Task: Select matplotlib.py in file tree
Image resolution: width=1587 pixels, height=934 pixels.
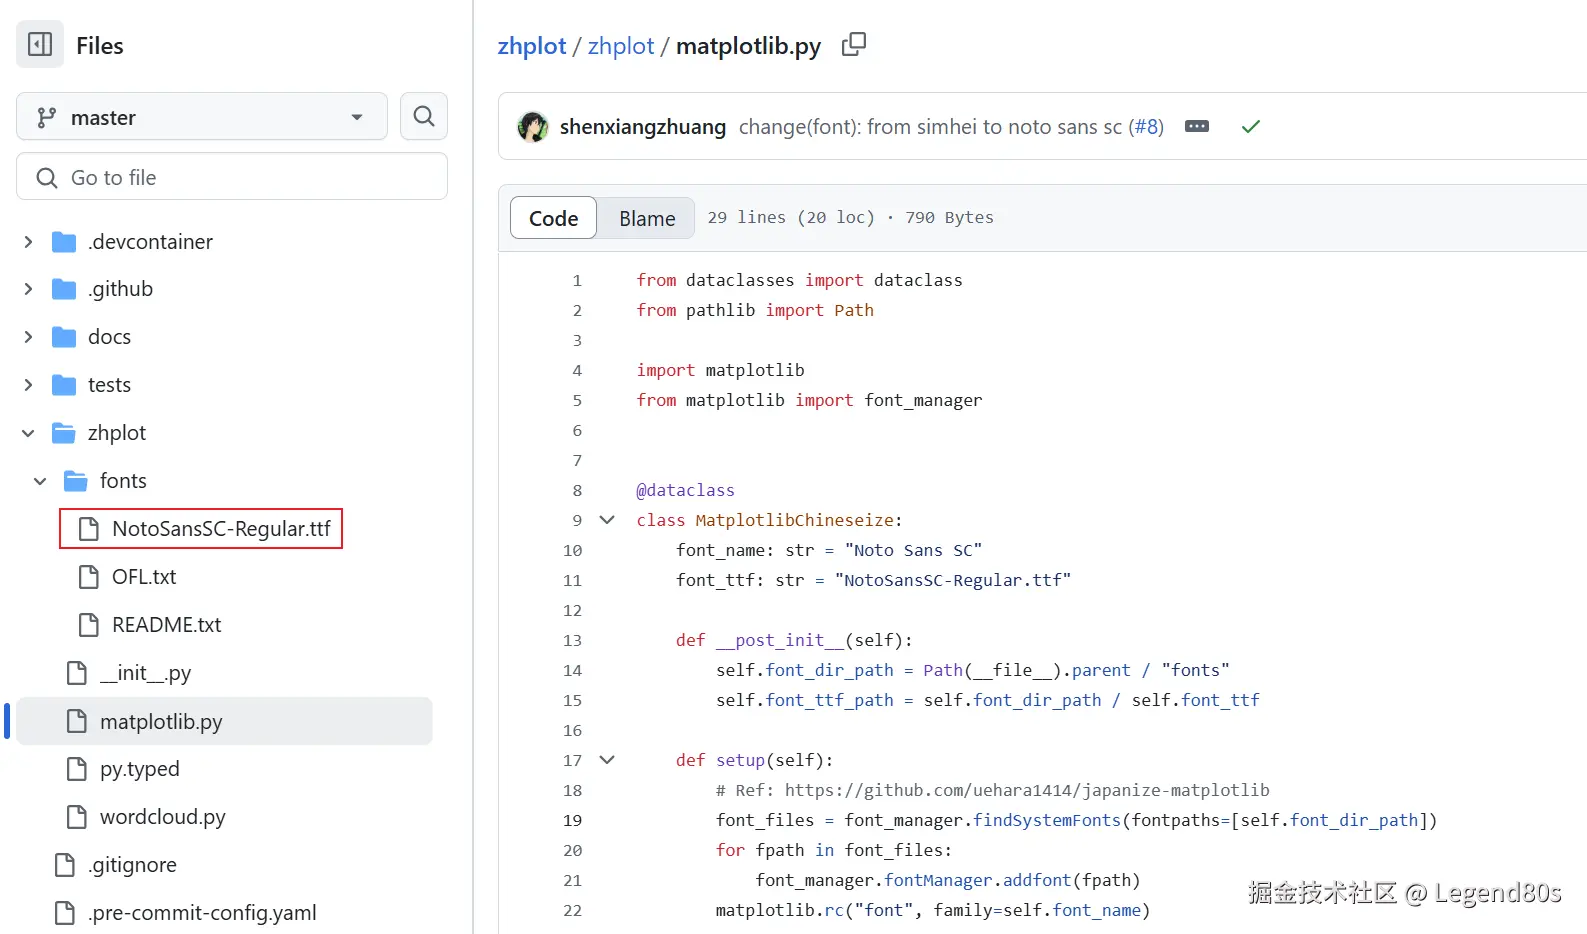Action: click(x=161, y=721)
